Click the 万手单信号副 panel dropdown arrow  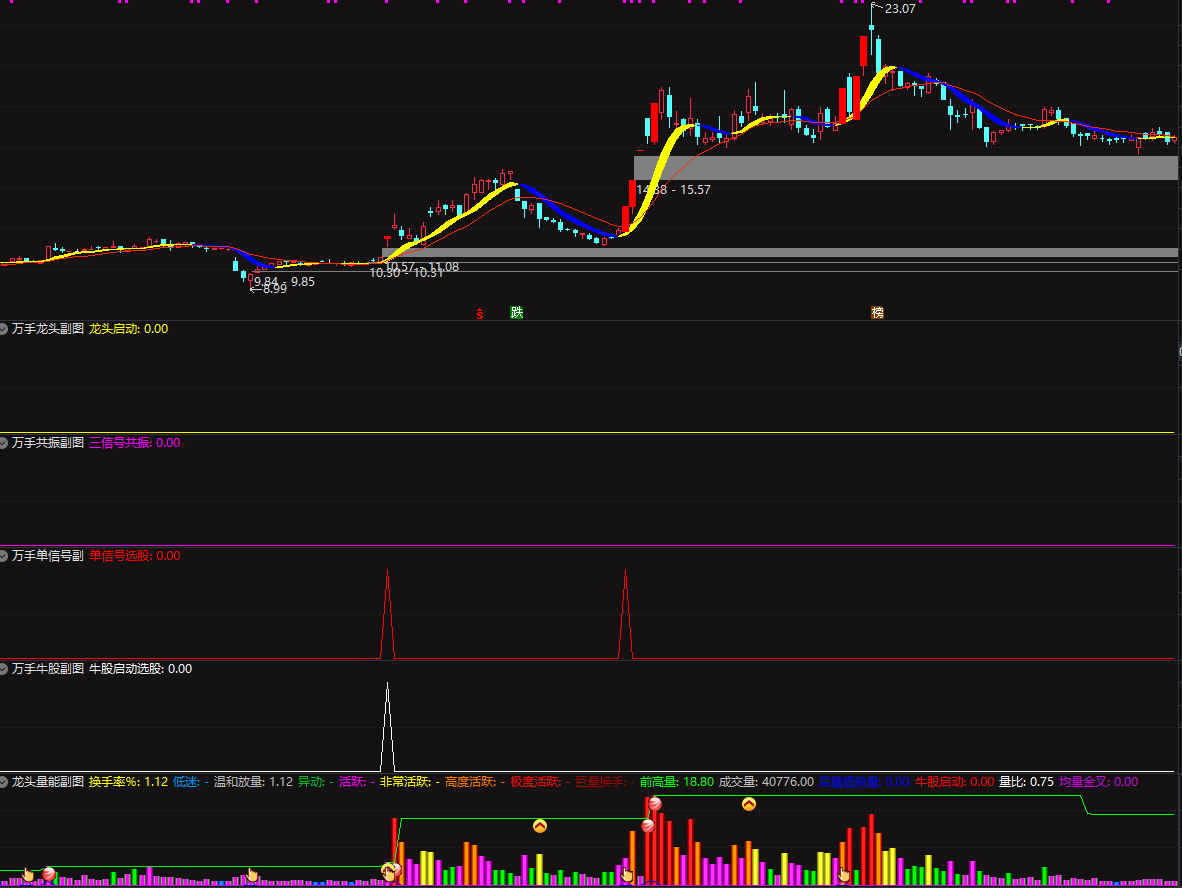pyautogui.click(x=4, y=555)
